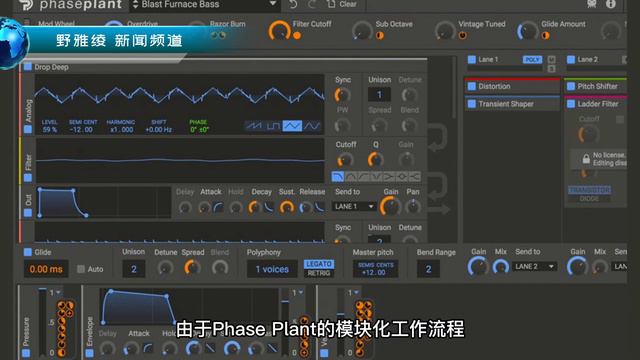Select the sine waveform shape
The image size is (640, 360).
312,126
